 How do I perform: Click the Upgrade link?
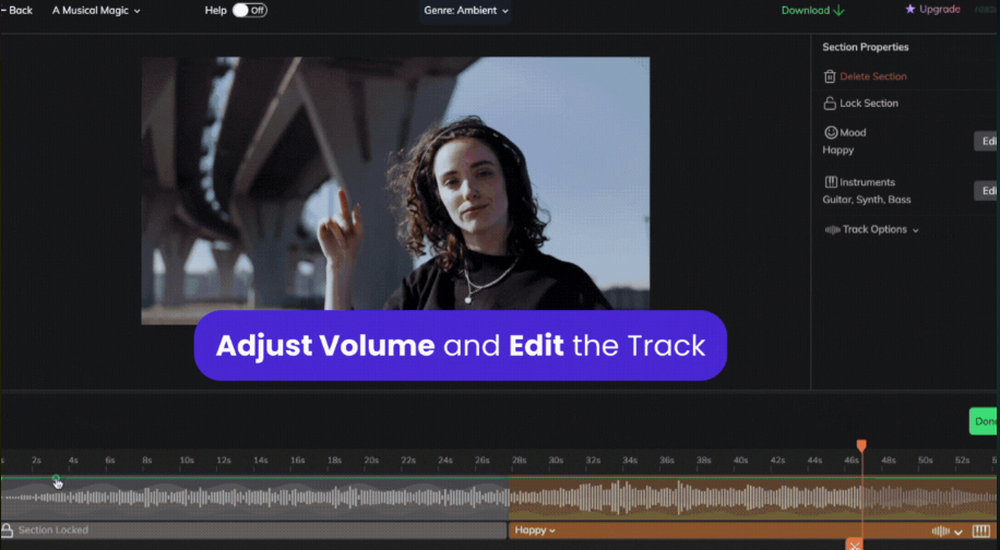coord(939,9)
